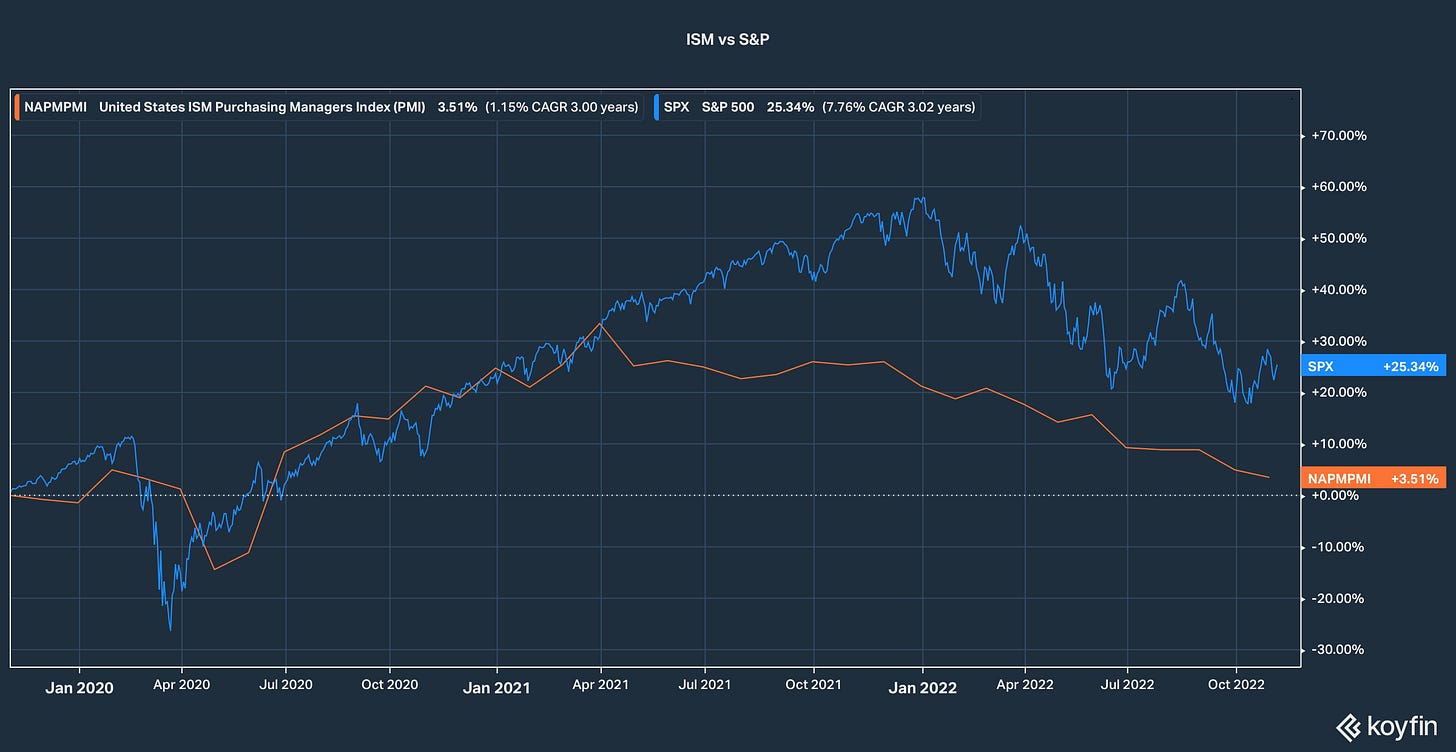Click the +0.00% baseline axis label

(1334, 495)
